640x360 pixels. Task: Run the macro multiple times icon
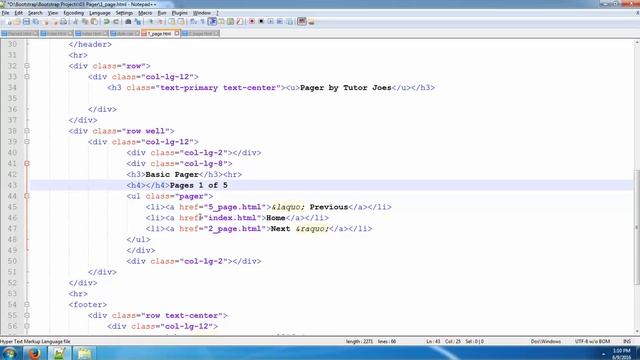point(280,22)
